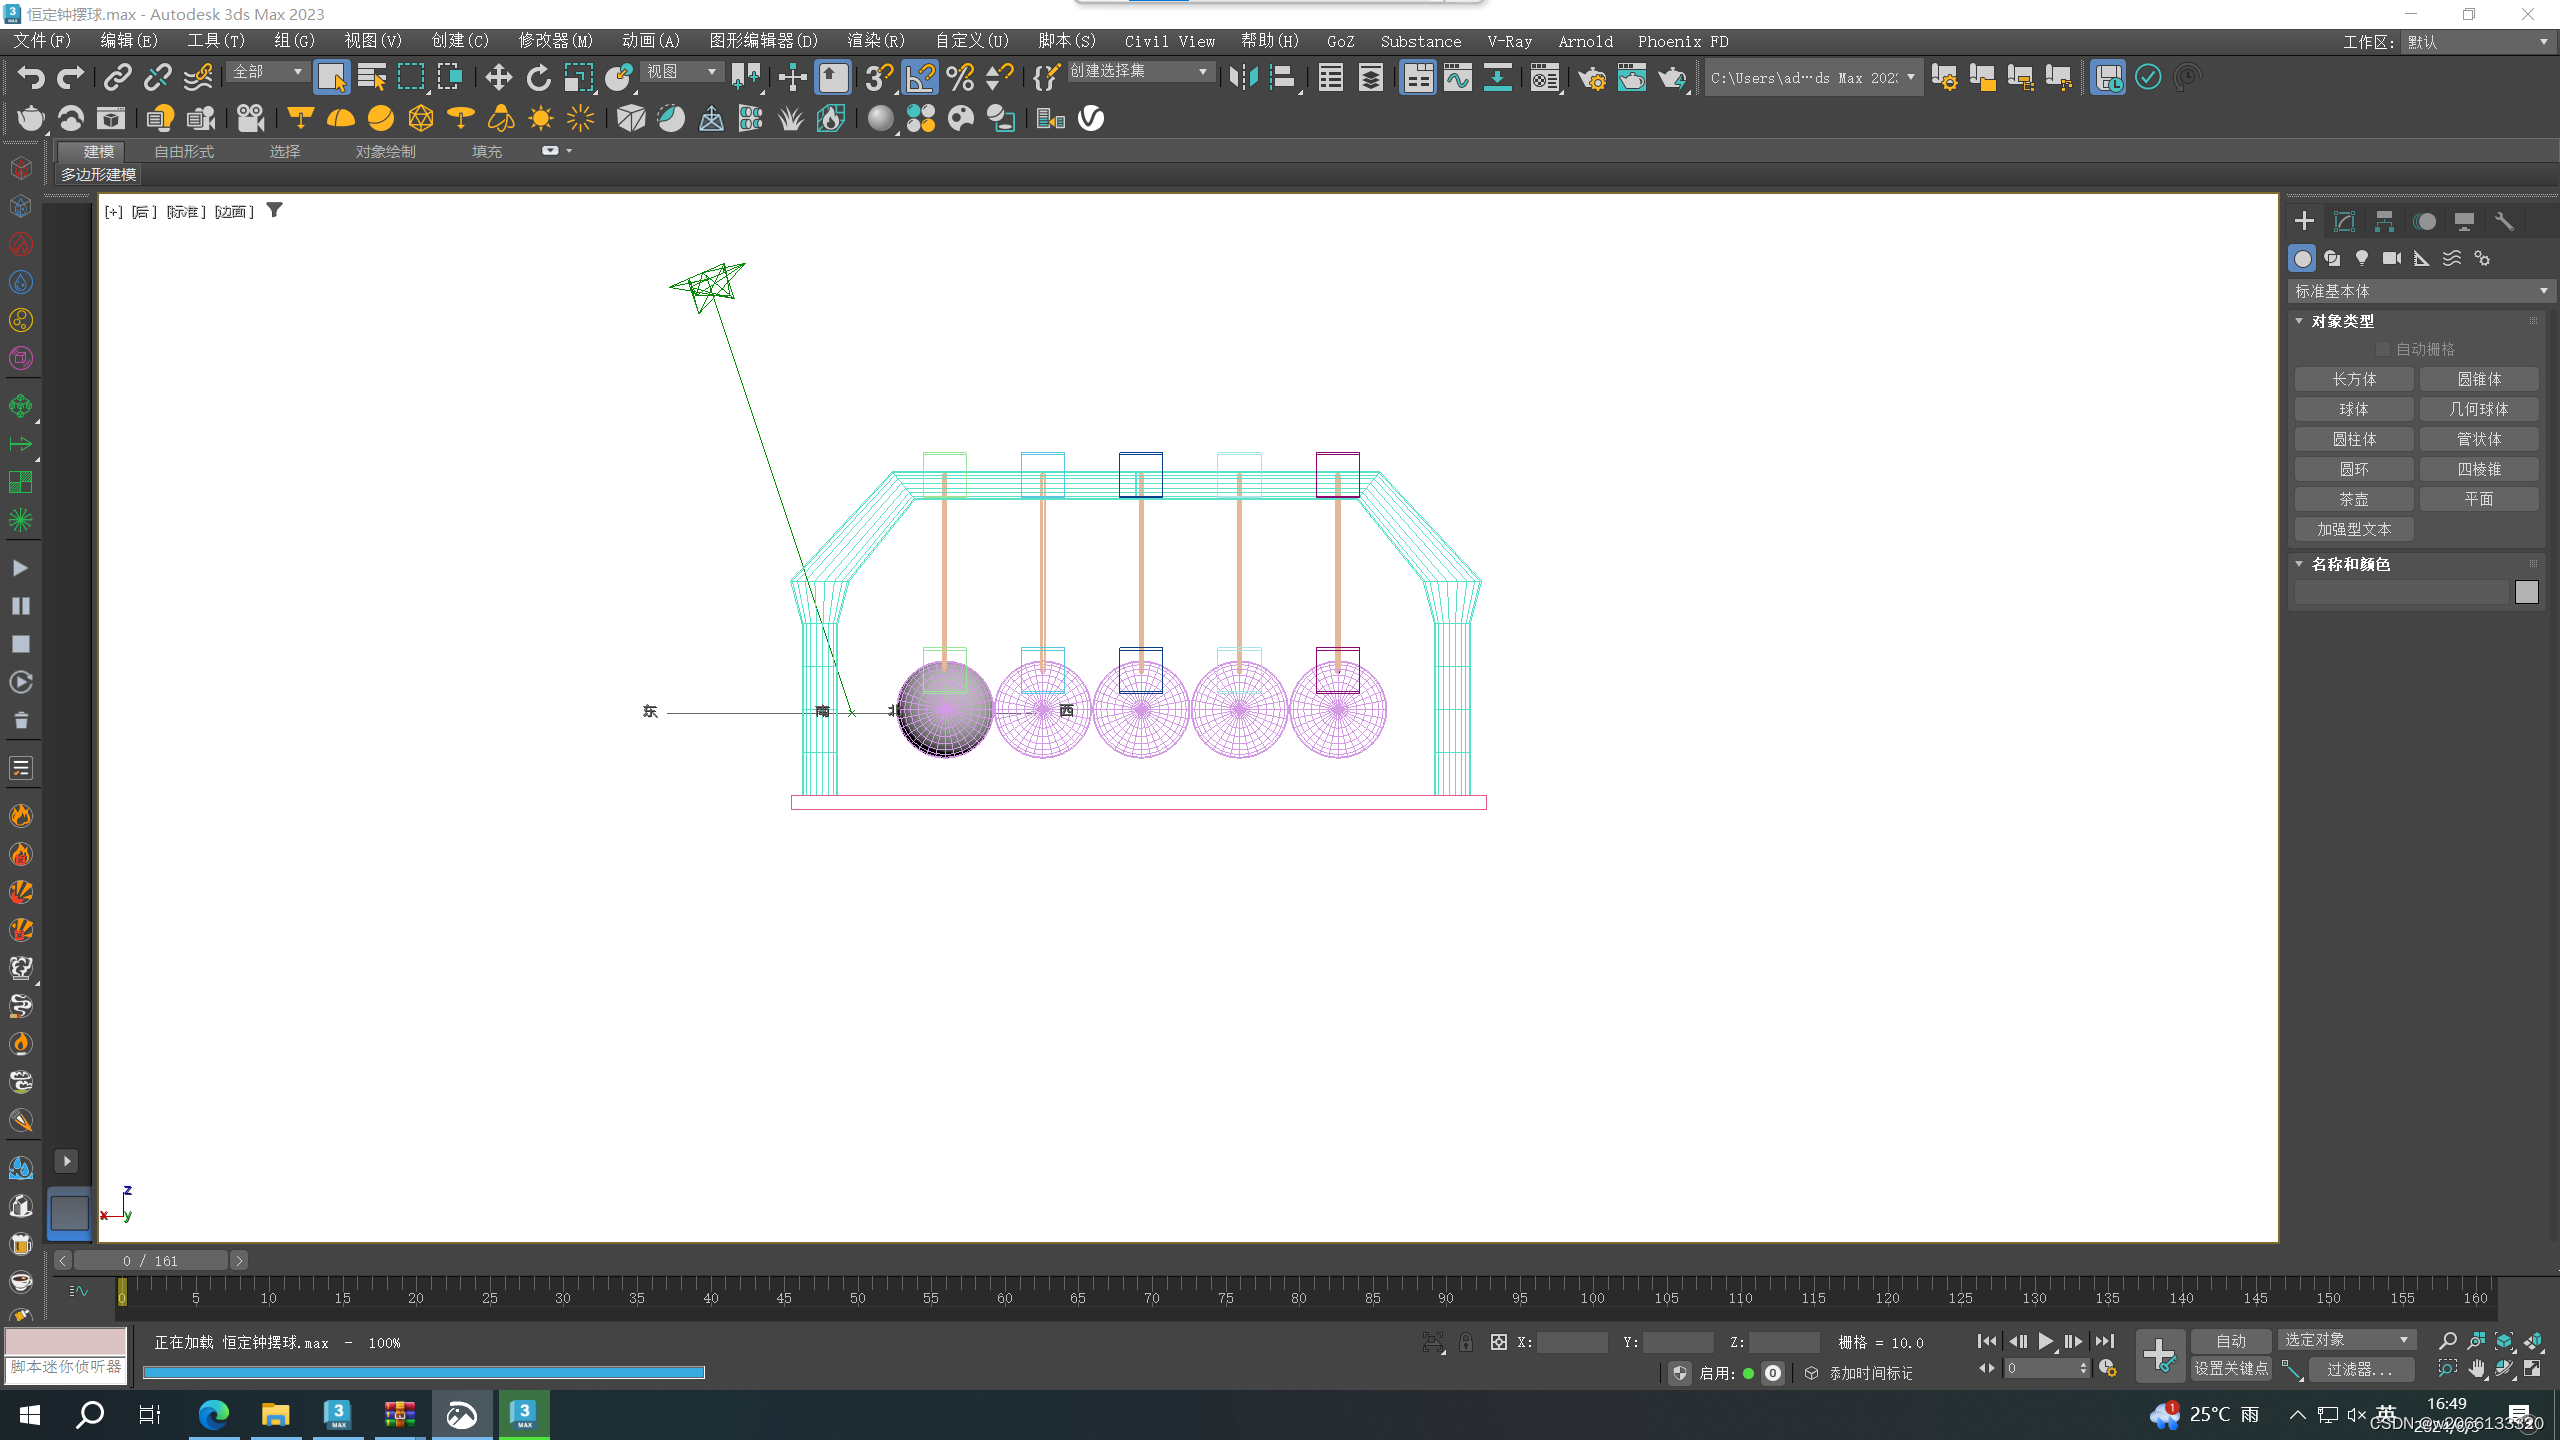Select the Move tool in the main toolbar

tap(498, 77)
